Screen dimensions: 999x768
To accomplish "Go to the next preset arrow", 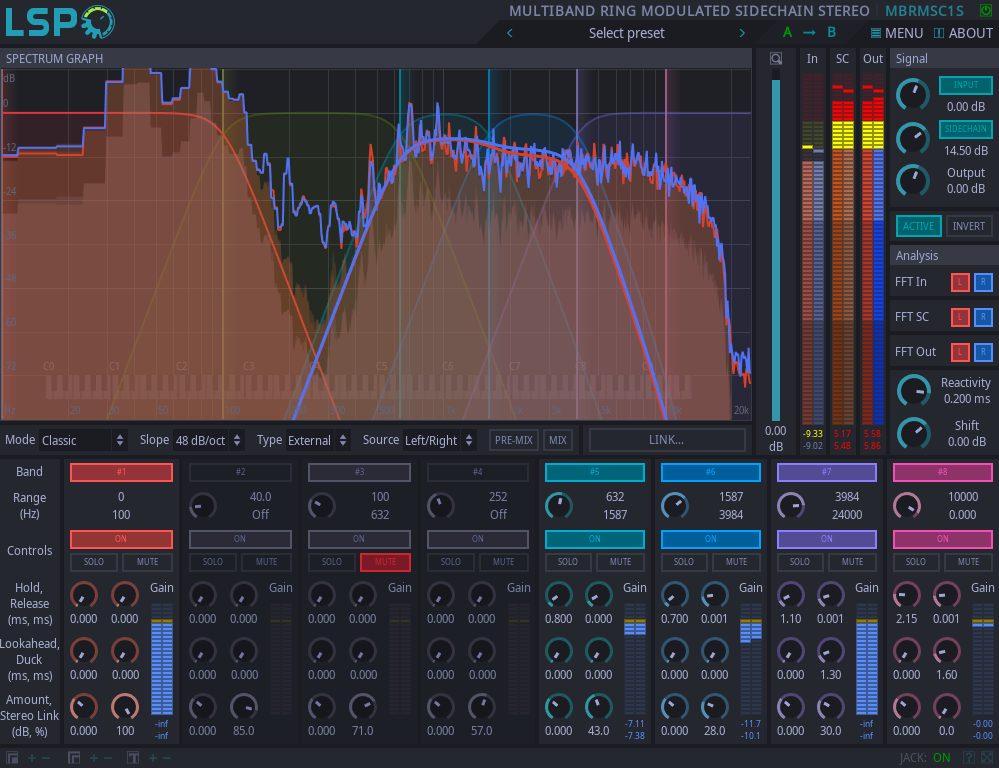I will [742, 33].
